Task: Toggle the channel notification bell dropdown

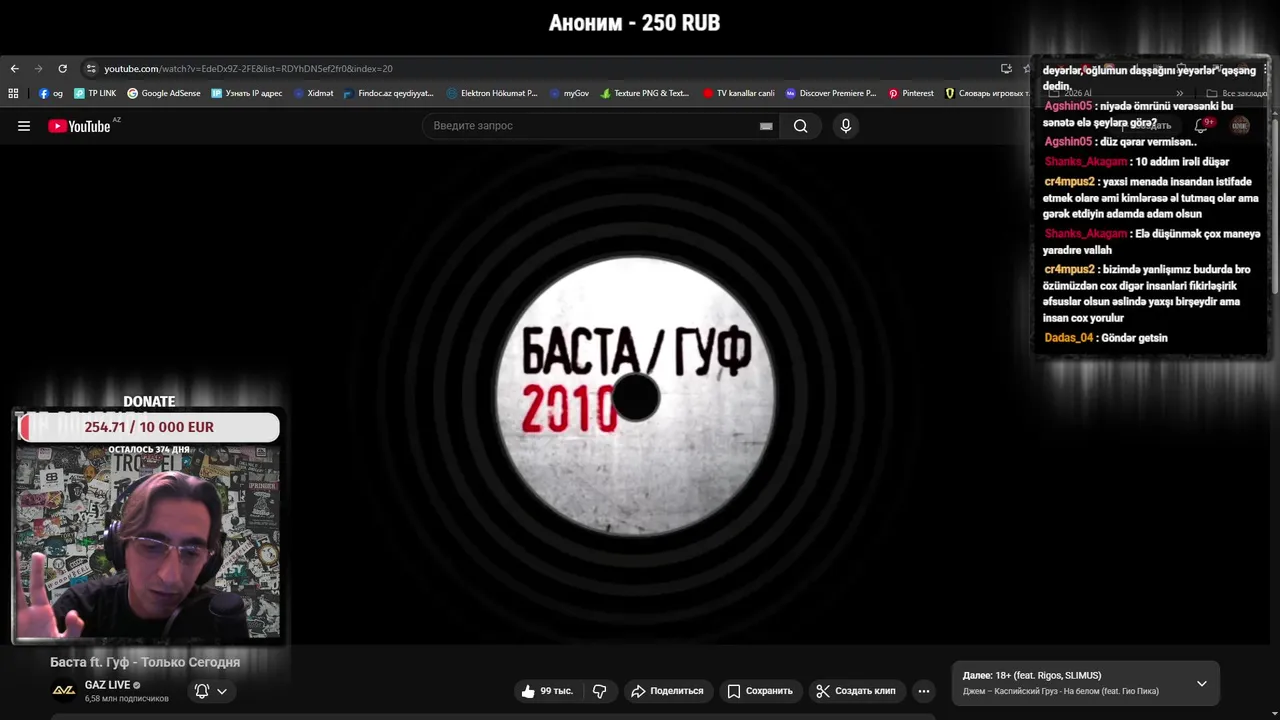Action: pyautogui.click(x=211, y=691)
